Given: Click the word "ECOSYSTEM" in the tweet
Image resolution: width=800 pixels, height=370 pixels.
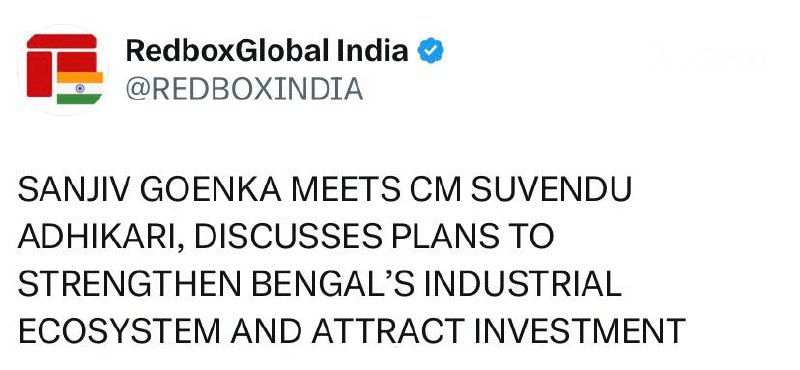Looking at the screenshot, I should click(x=120, y=331).
